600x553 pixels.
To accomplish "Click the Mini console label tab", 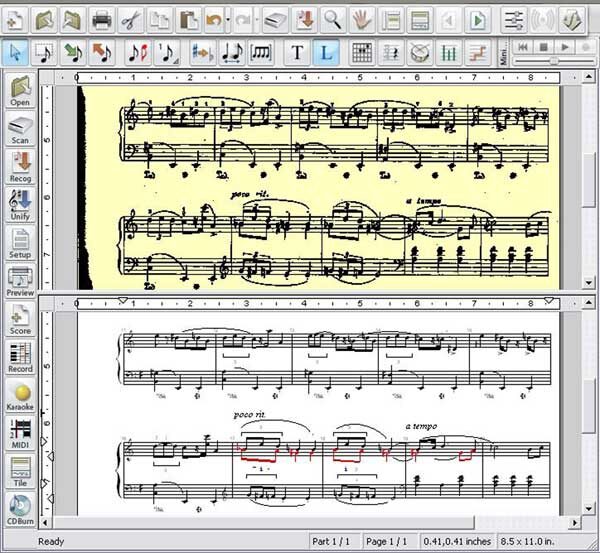I will click(504, 52).
